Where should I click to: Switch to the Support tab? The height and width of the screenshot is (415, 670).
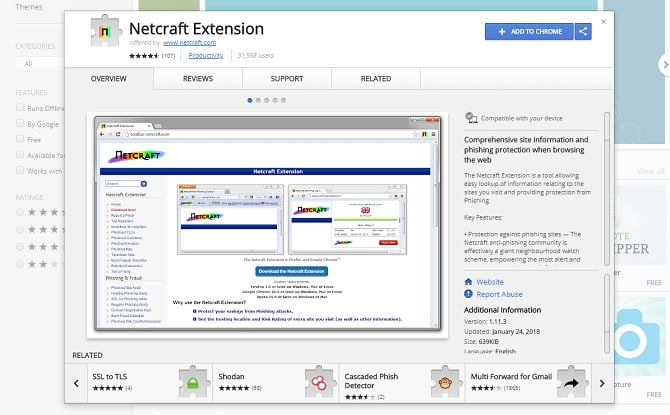click(x=287, y=79)
